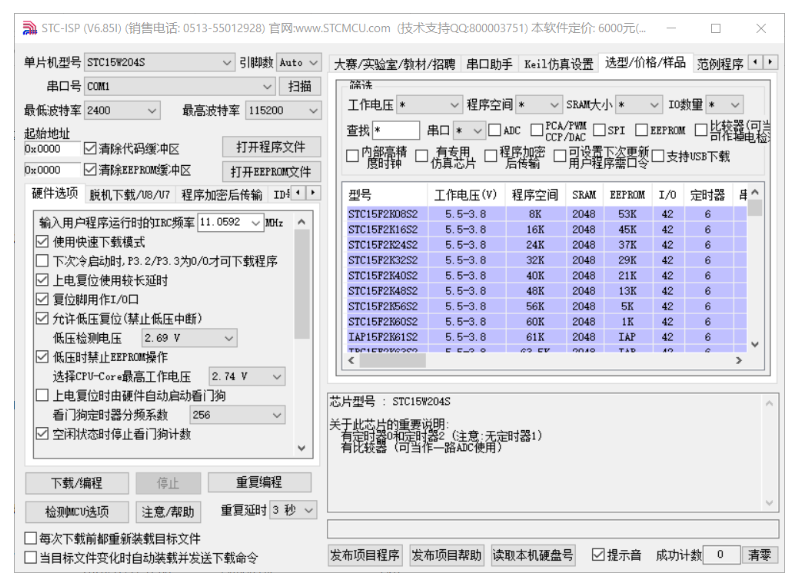This screenshot has height=586, width=792.
Task: Click 扫描 button
Action: (x=300, y=86)
